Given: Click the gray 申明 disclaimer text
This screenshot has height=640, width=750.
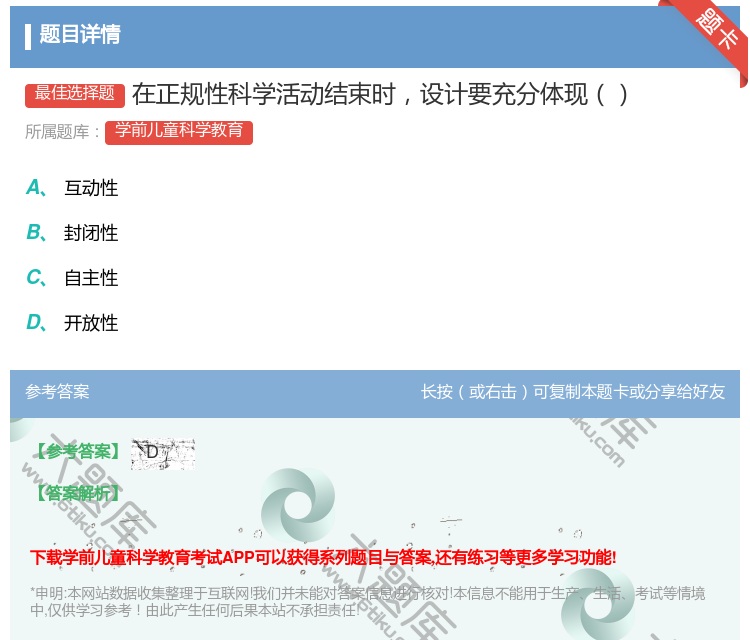Looking at the screenshot, I should click(367, 601).
